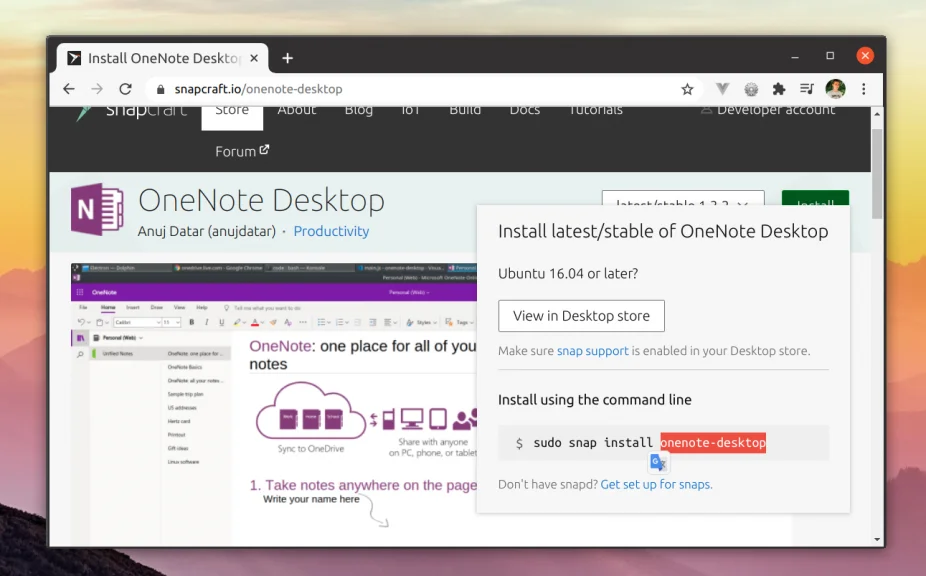Click the Tutorials menu item
926x576 pixels.
(x=595, y=110)
